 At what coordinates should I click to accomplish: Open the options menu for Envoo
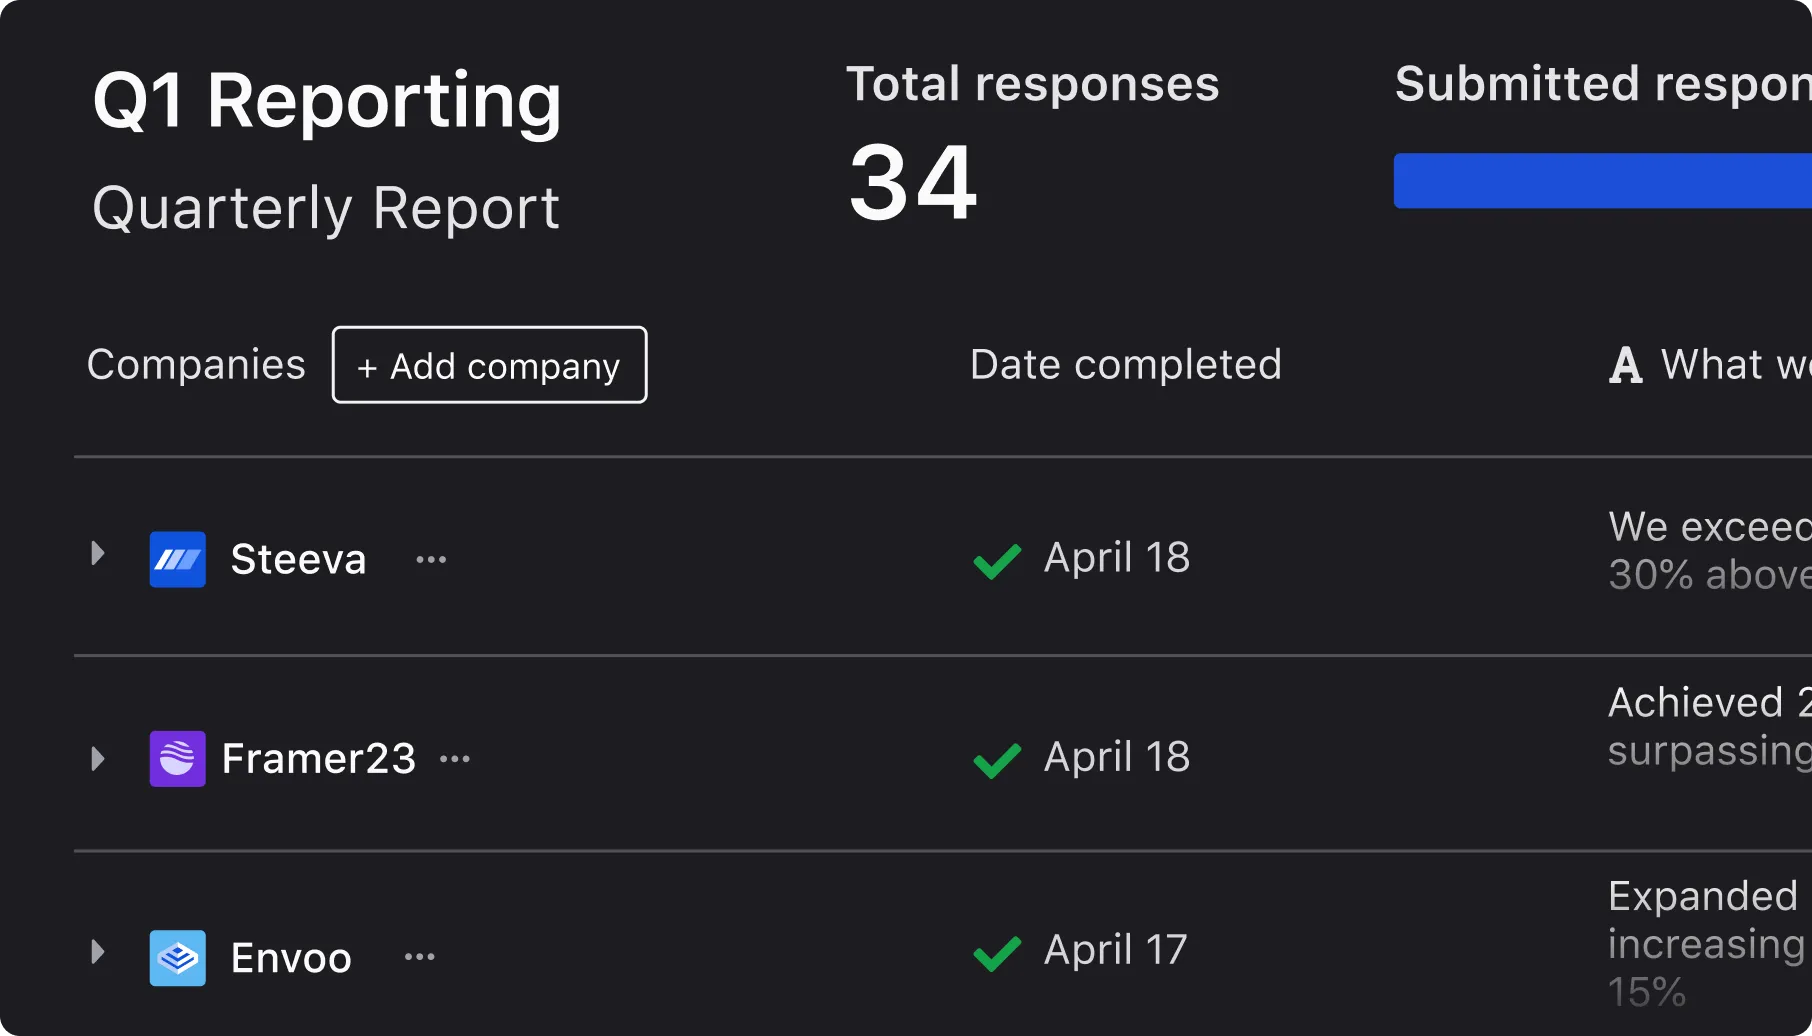pos(419,956)
